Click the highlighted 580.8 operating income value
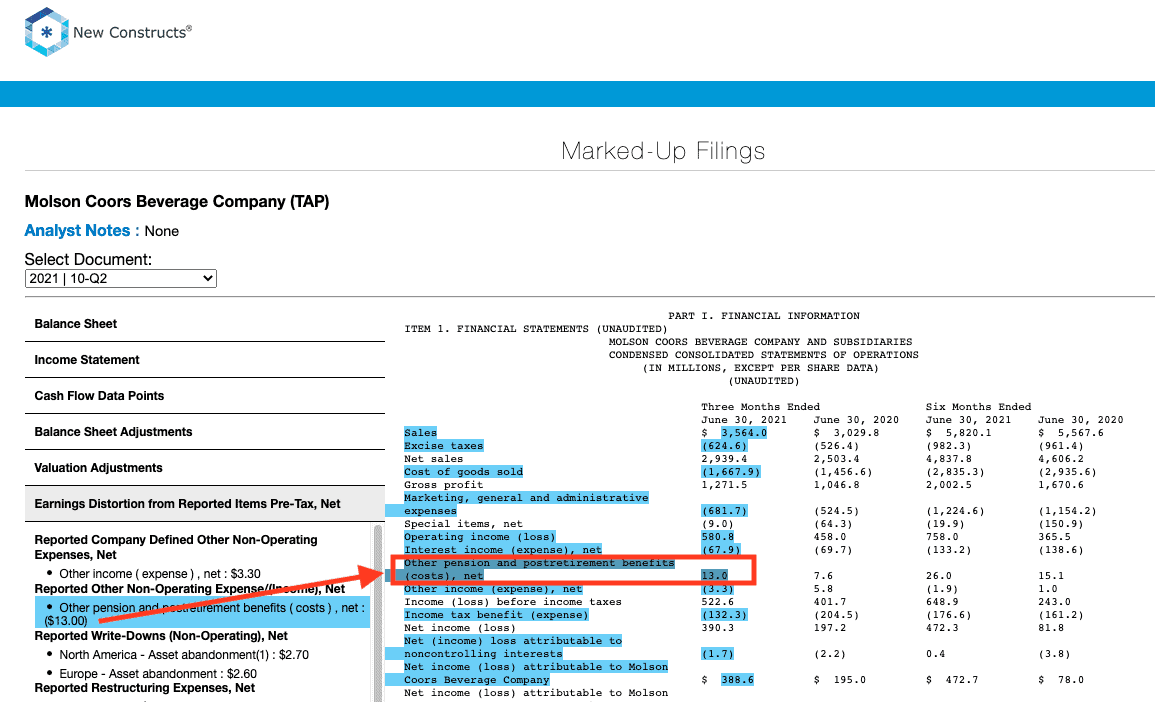 718,537
